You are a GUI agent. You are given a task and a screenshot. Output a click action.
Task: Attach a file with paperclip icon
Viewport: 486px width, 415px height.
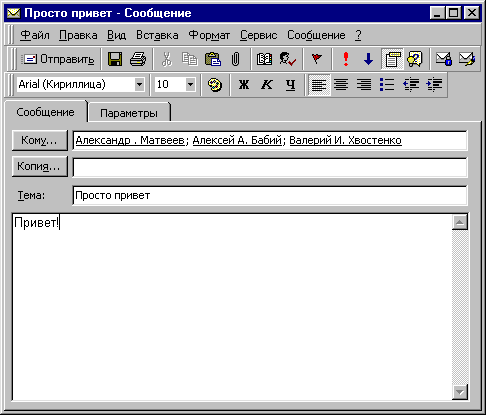click(235, 59)
